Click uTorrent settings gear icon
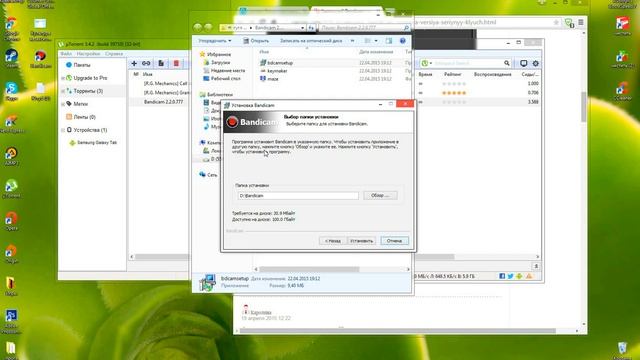The image size is (640, 360). point(536,63)
